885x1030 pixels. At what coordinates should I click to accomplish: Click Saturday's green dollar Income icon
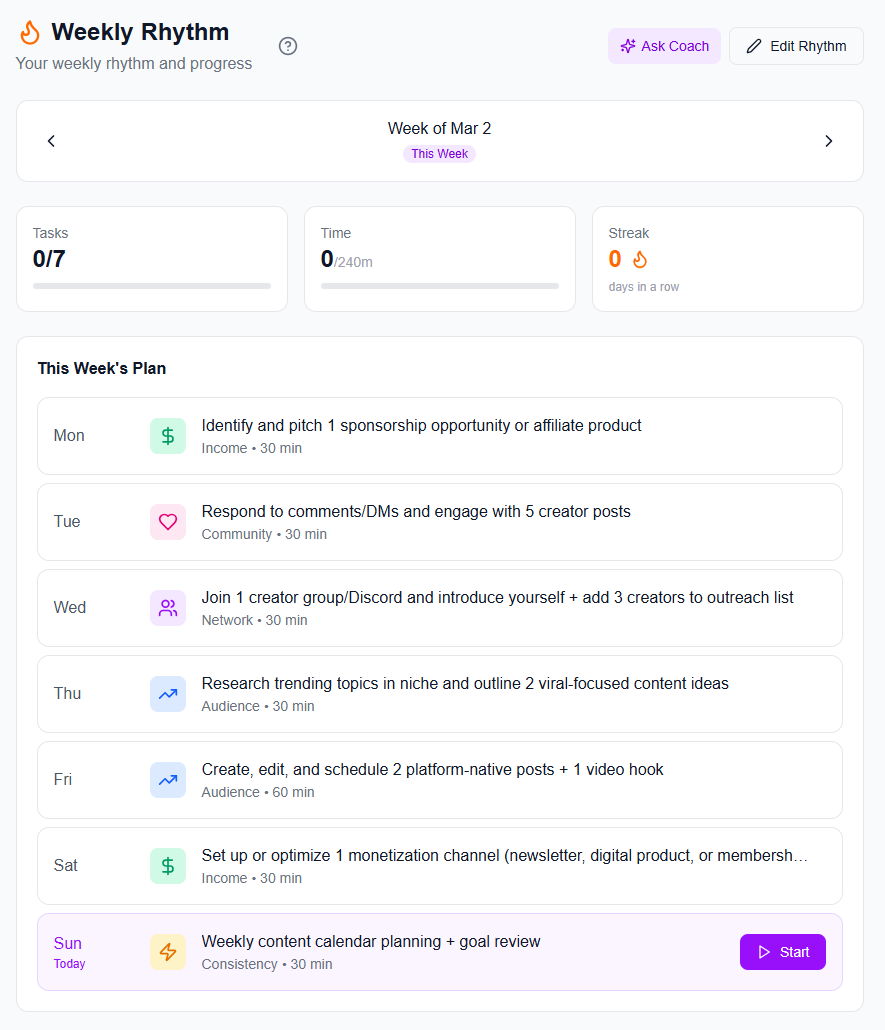point(168,866)
